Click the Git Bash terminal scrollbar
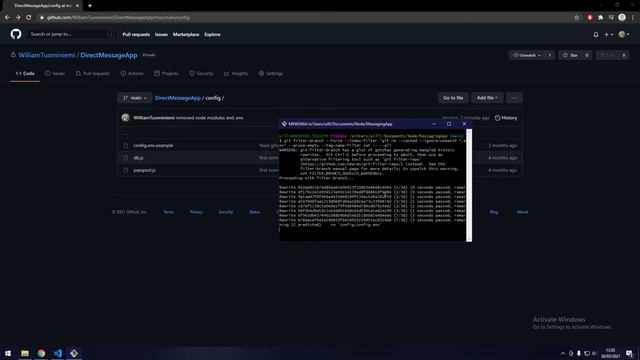Image resolution: width=640 pixels, height=360 pixels. coord(469,185)
